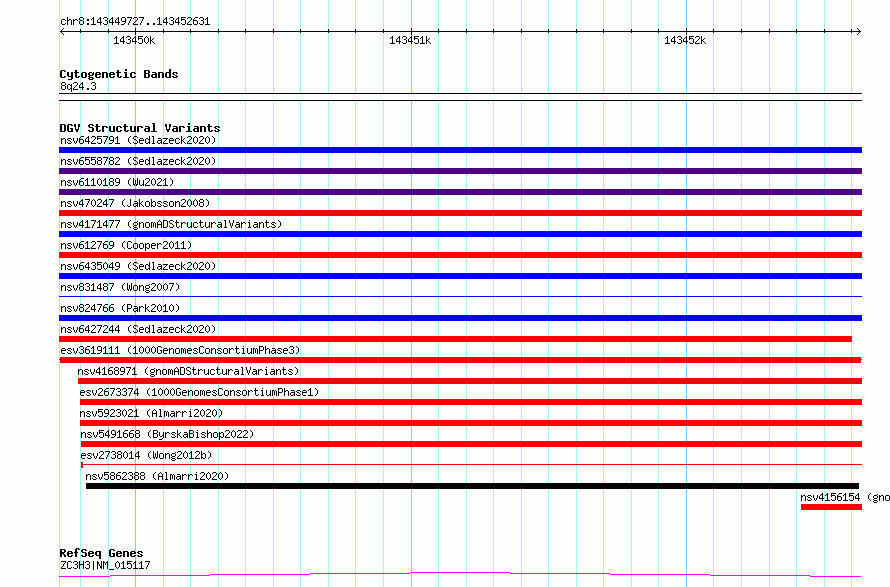Click the purple bar for nsv6558782

coord(460,171)
